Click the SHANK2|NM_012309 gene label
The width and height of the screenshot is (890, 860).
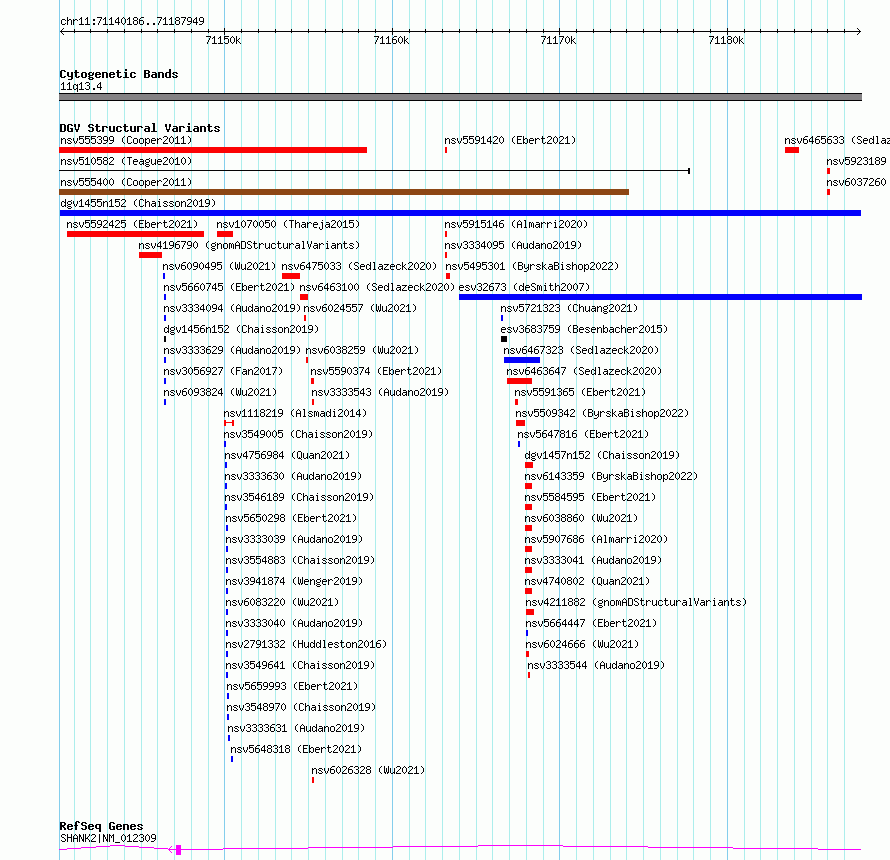tap(108, 838)
